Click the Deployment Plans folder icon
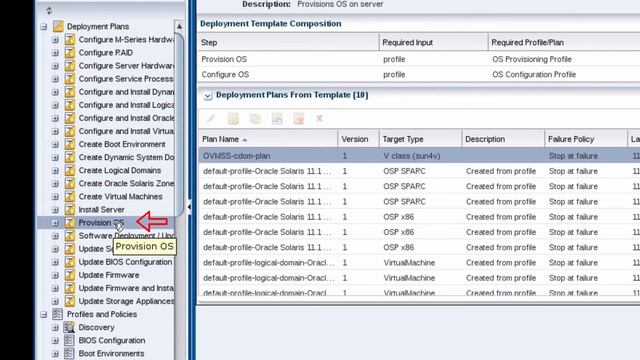The image size is (640, 360). coord(58,26)
